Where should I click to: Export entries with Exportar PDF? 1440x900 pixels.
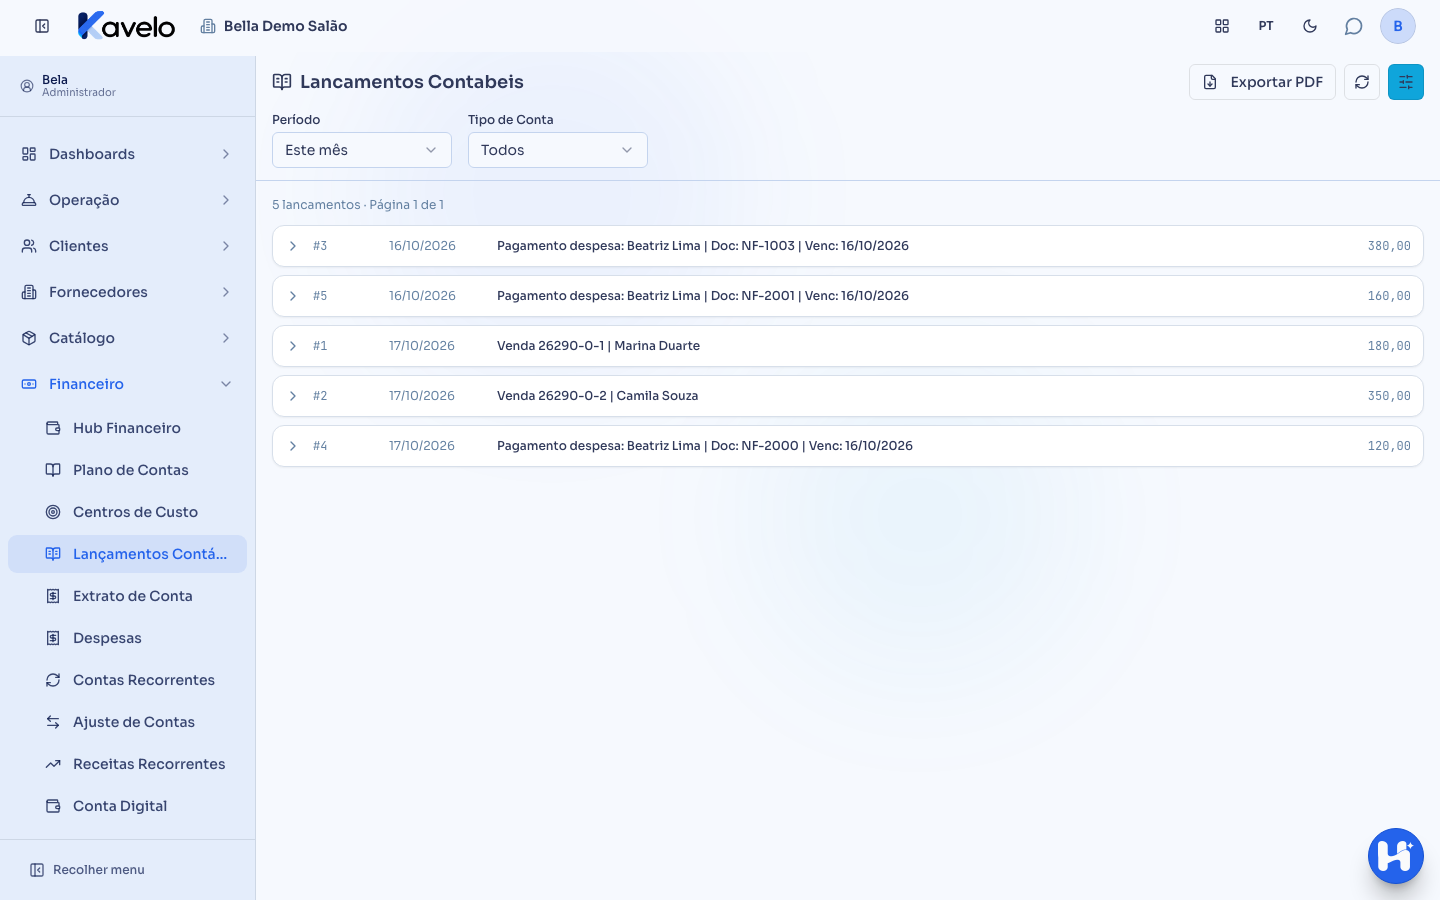(1262, 82)
